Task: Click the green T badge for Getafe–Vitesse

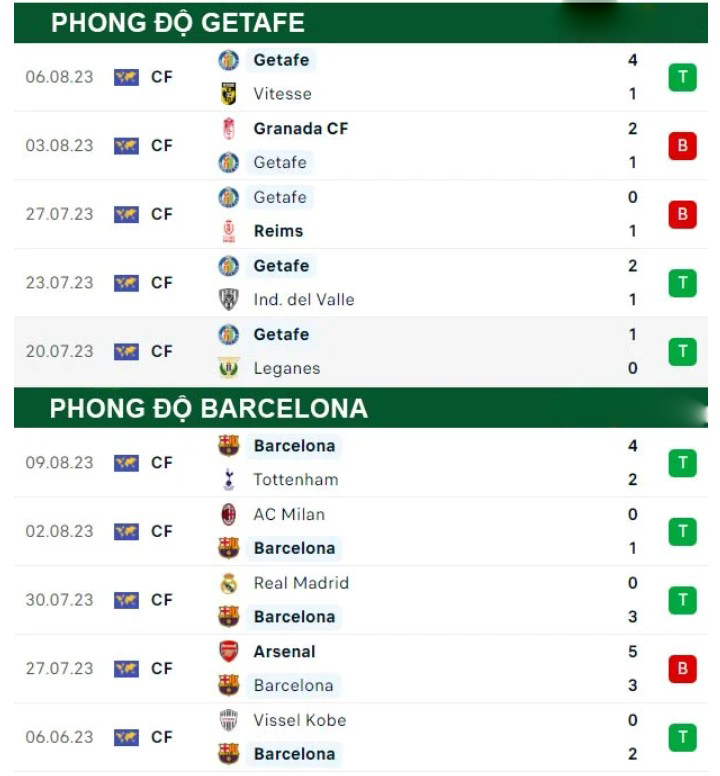Action: click(x=682, y=77)
